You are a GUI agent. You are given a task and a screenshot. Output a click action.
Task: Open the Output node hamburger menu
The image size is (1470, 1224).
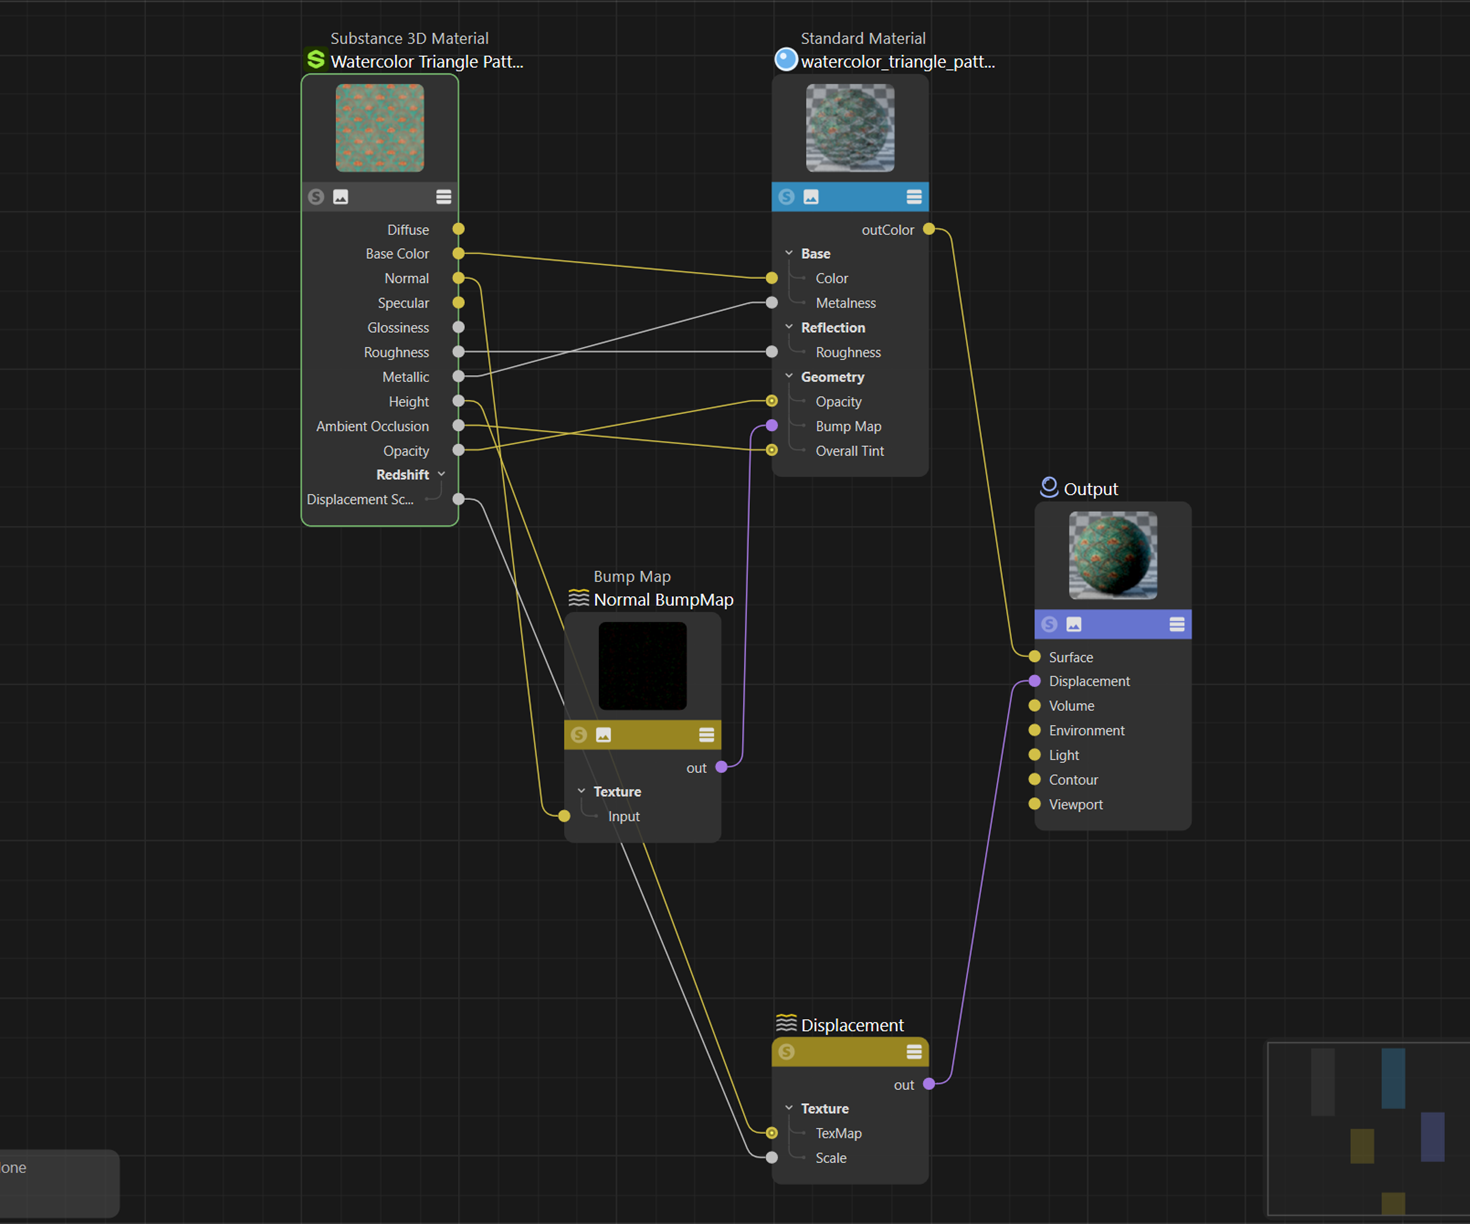(x=1177, y=625)
